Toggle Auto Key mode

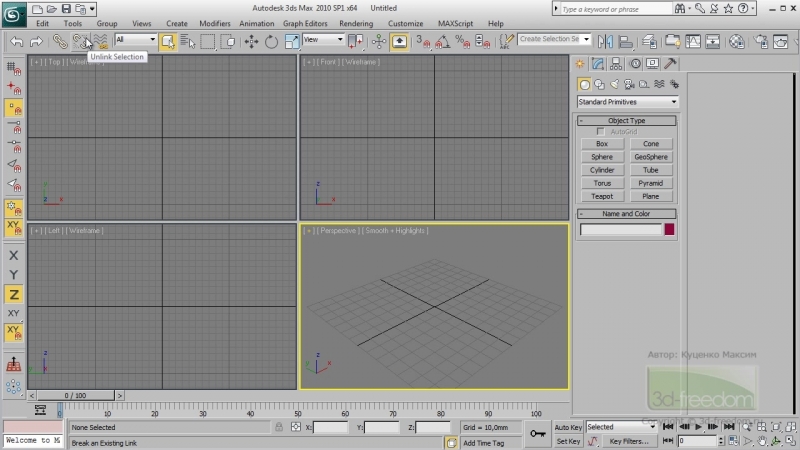tap(568, 428)
